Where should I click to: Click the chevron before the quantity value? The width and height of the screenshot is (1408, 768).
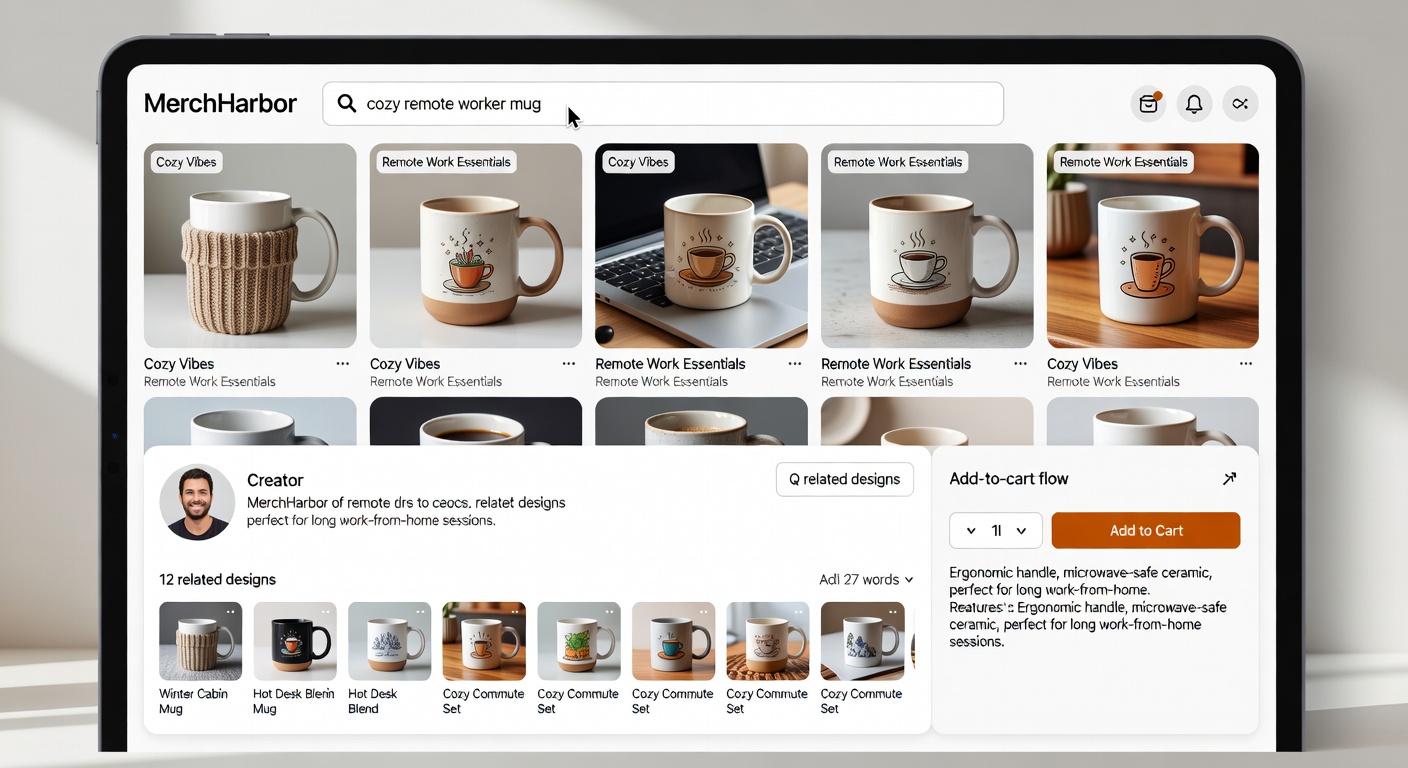tap(971, 531)
